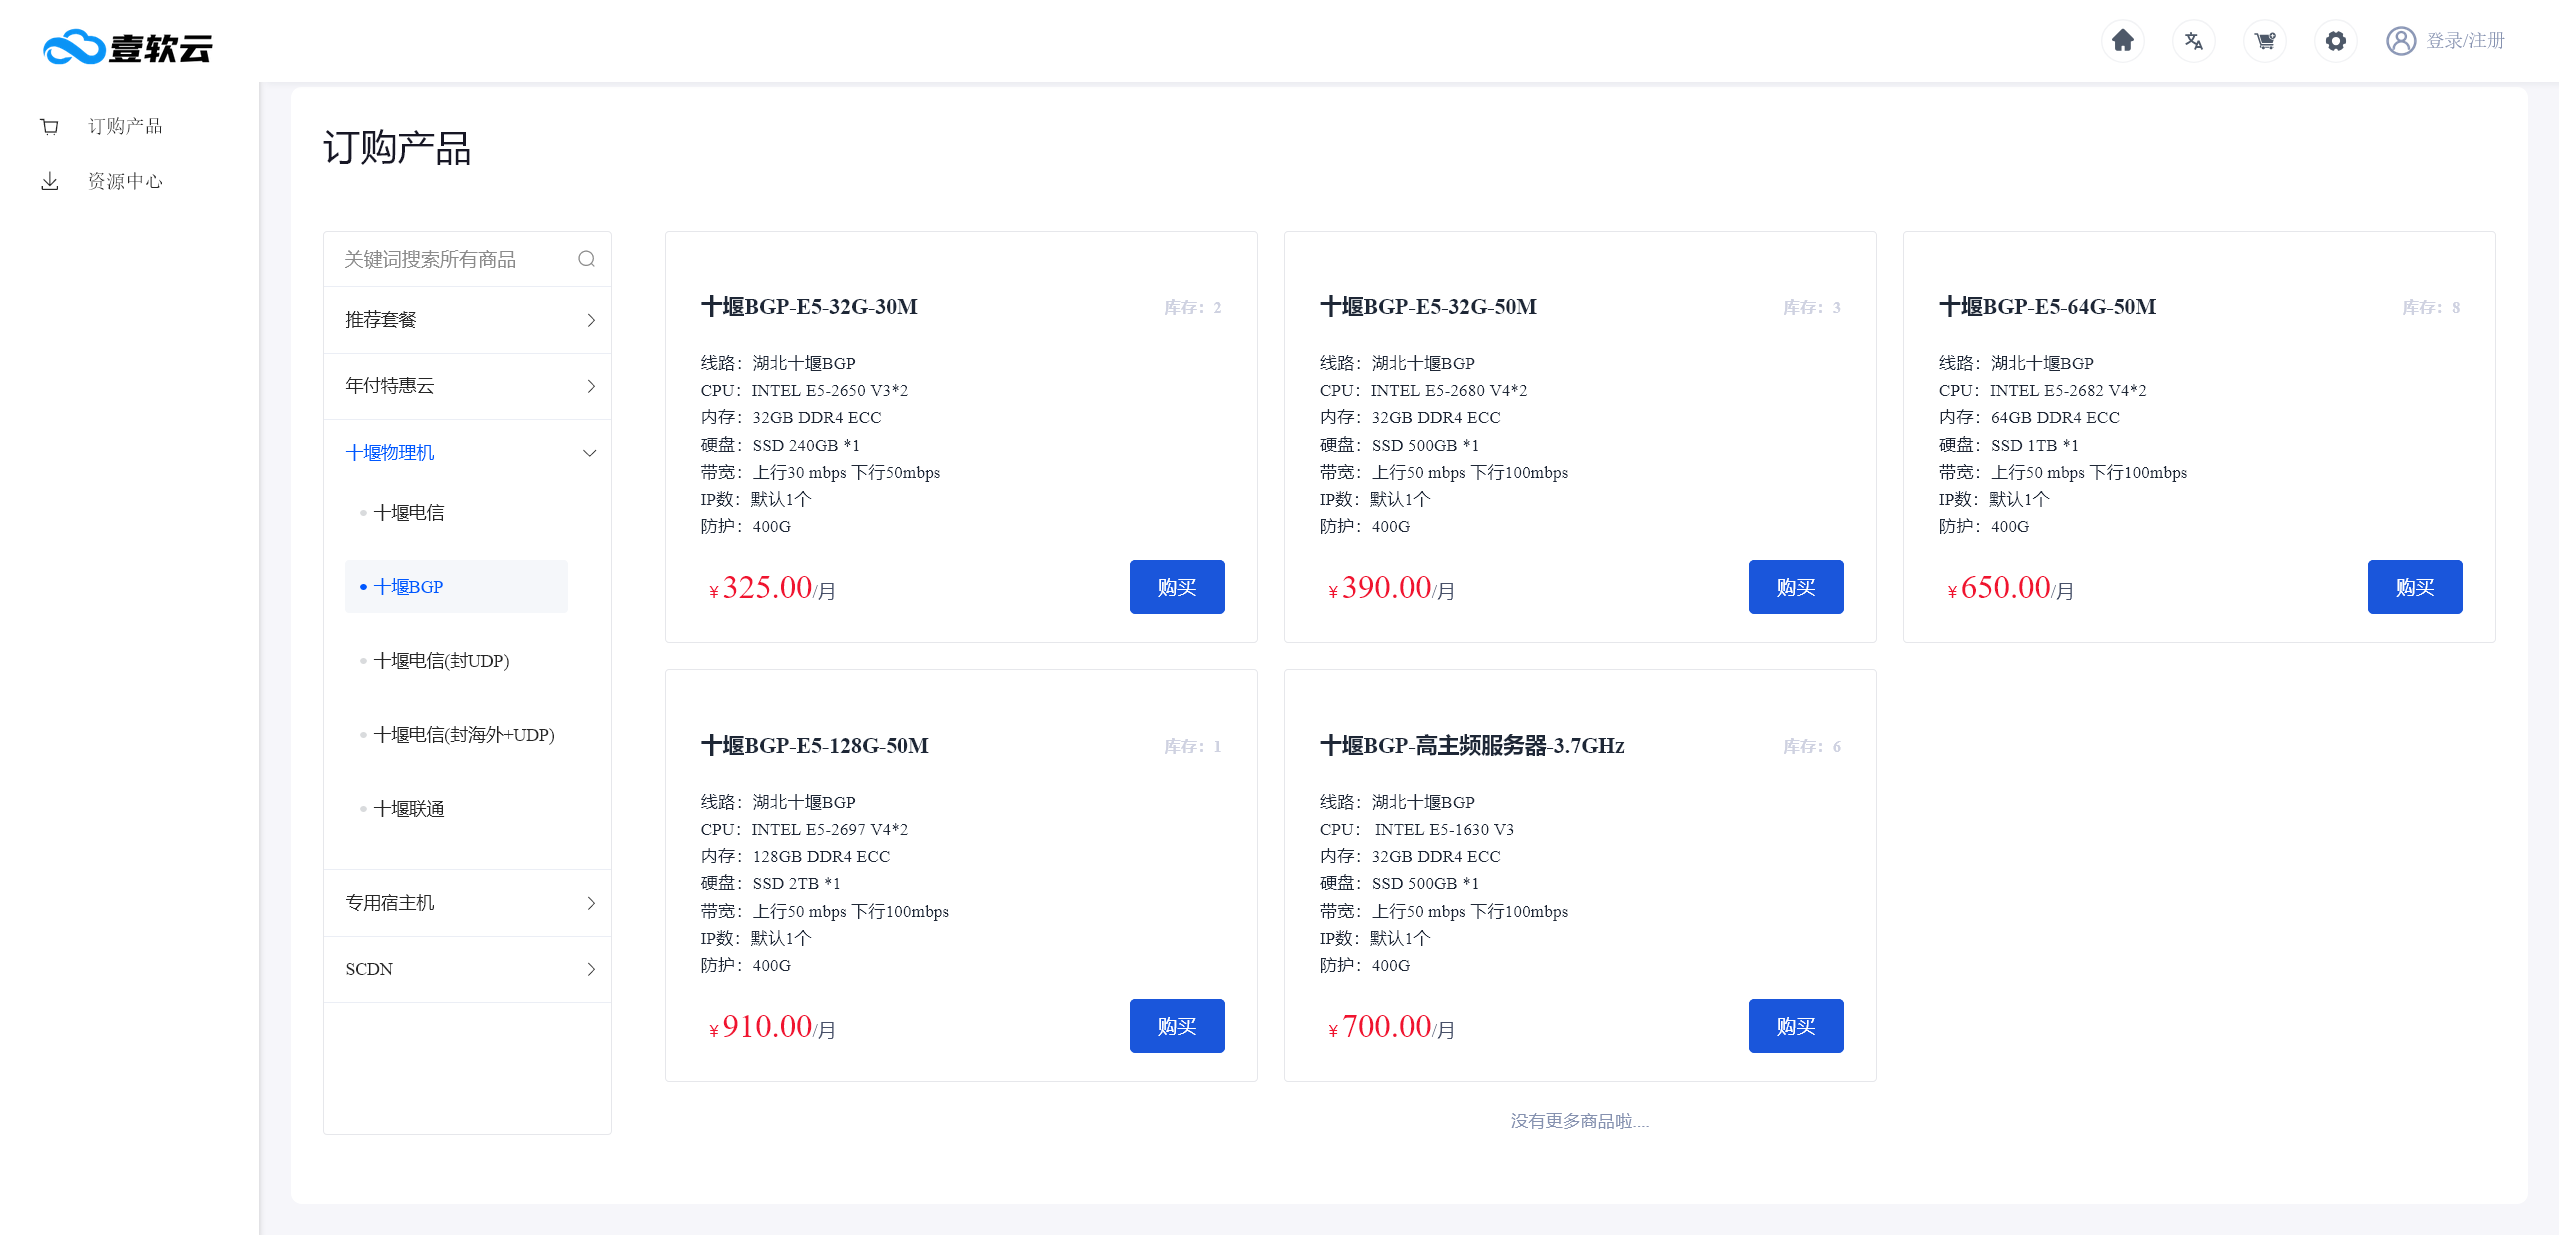Select 十堰电信(封UDP) subcategory
Image resolution: width=2559 pixels, height=1235 pixels.
[x=441, y=661]
